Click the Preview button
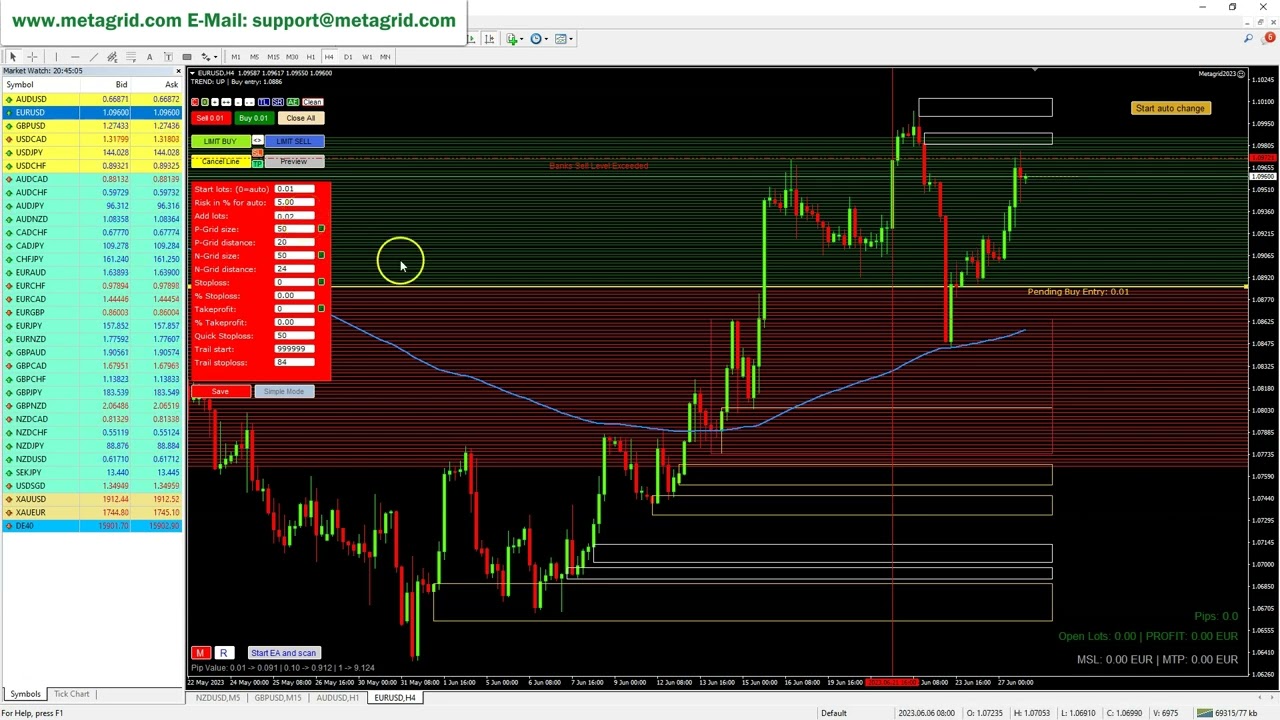Screen dimensions: 1280x720 (295, 162)
